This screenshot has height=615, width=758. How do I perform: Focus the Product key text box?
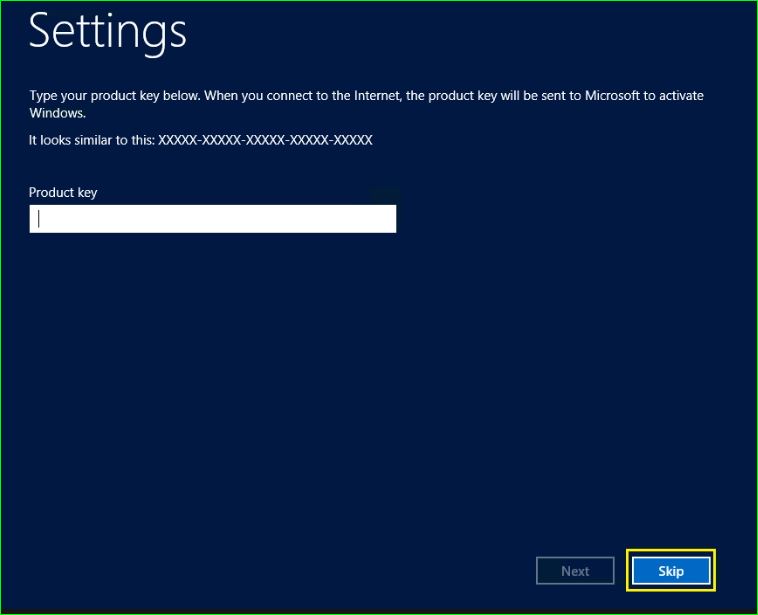[x=212, y=219]
